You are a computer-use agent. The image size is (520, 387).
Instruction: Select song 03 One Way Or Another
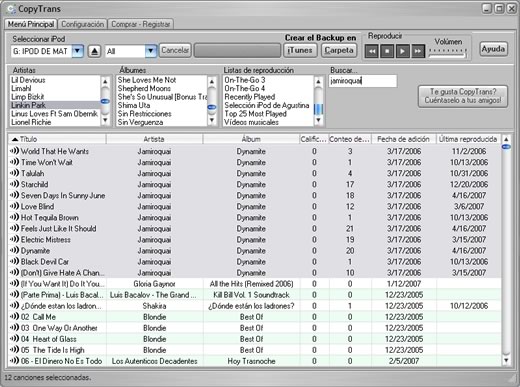coord(254,328)
